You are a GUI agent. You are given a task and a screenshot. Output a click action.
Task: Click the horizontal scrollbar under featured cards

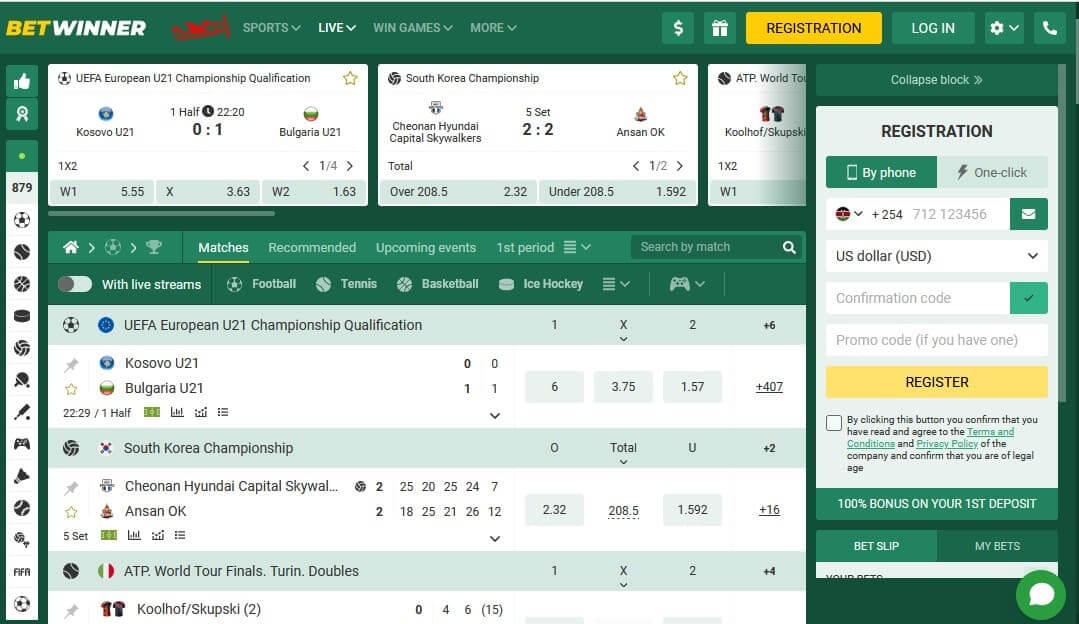(162, 213)
